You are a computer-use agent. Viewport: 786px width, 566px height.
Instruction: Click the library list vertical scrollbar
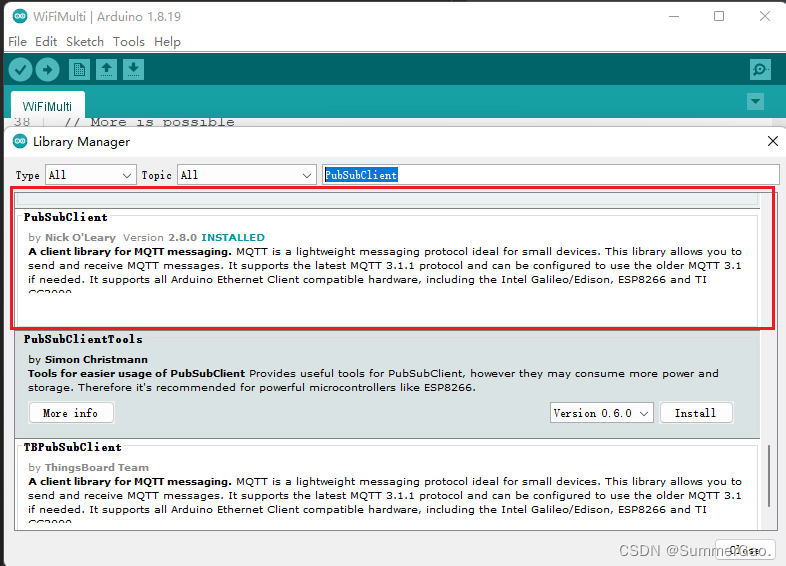click(768, 475)
